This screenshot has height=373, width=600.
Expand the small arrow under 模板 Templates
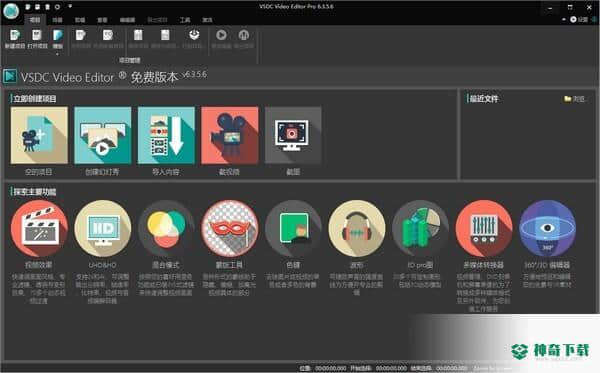click(x=57, y=54)
